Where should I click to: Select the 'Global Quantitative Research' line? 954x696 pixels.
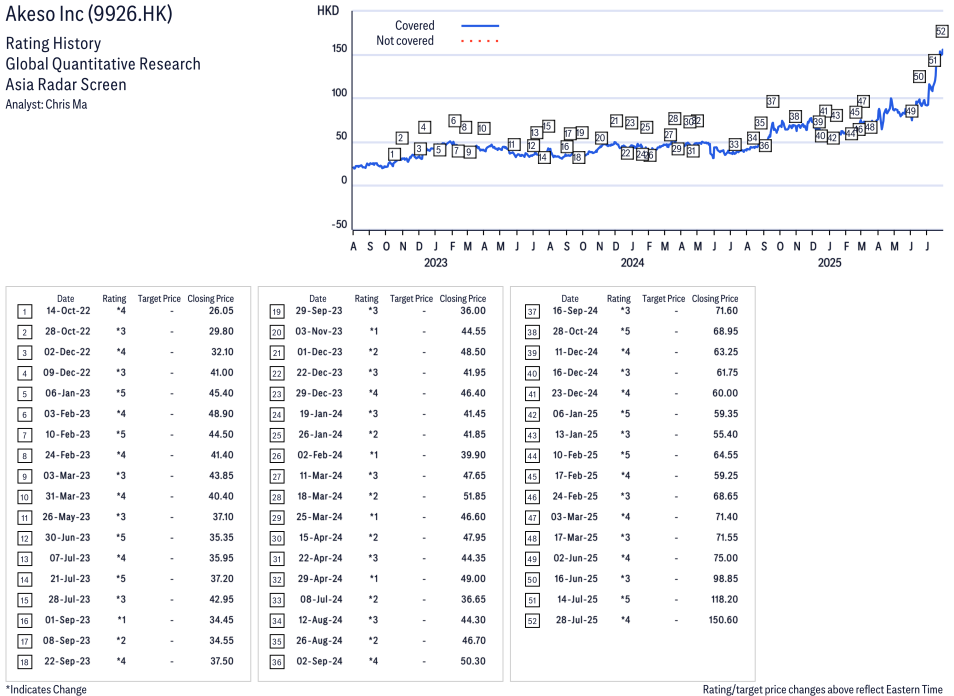[103, 64]
